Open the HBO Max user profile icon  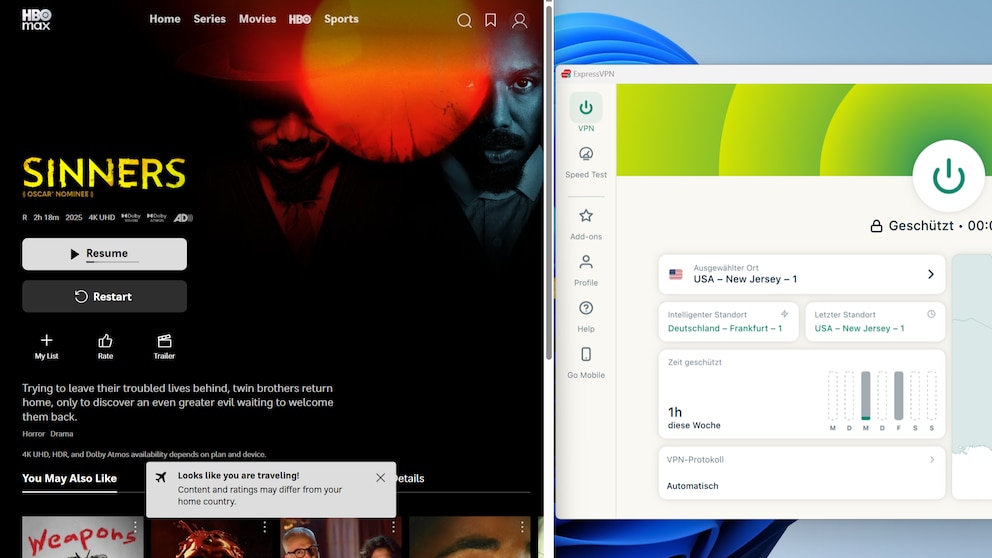coord(519,20)
